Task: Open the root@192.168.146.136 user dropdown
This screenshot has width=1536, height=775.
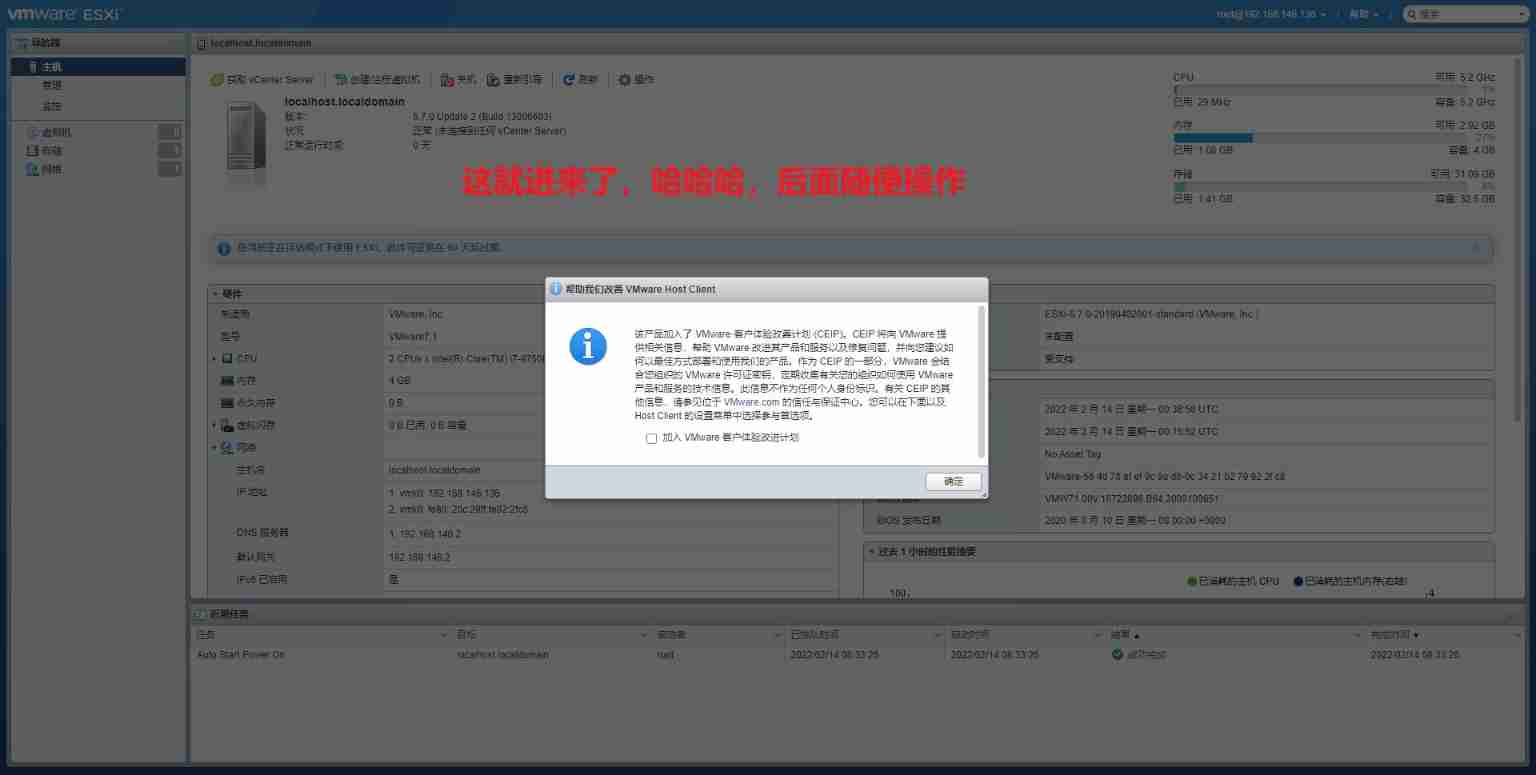Action: [x=1271, y=14]
